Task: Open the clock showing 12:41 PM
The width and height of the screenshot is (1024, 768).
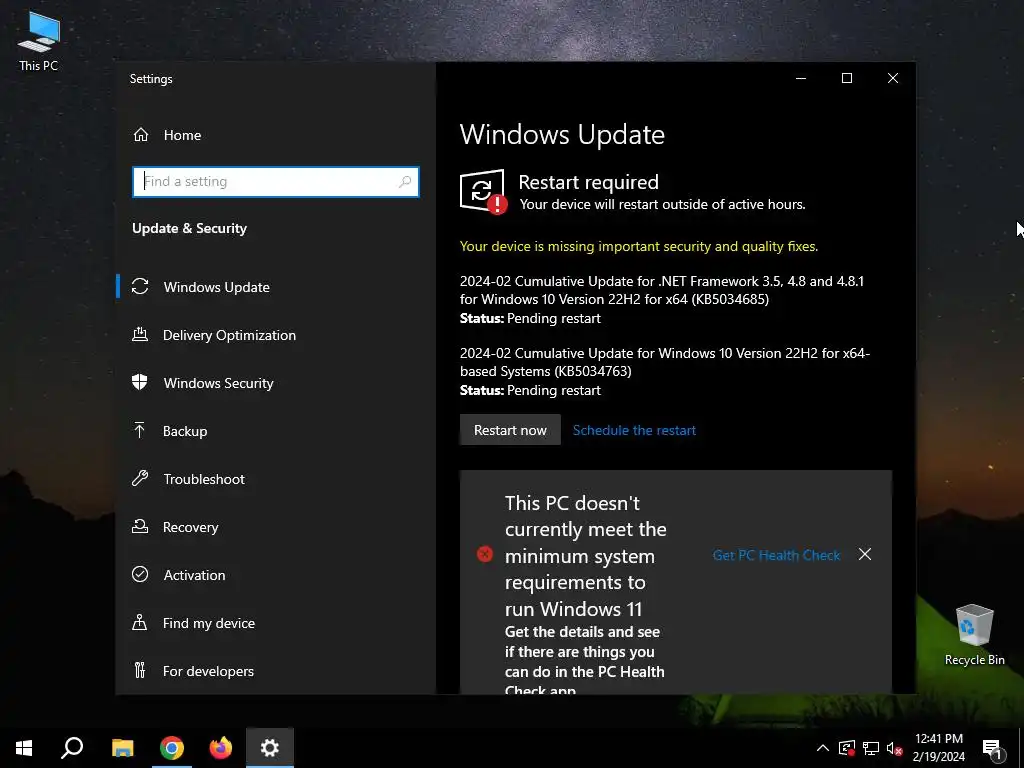Action: [938, 748]
